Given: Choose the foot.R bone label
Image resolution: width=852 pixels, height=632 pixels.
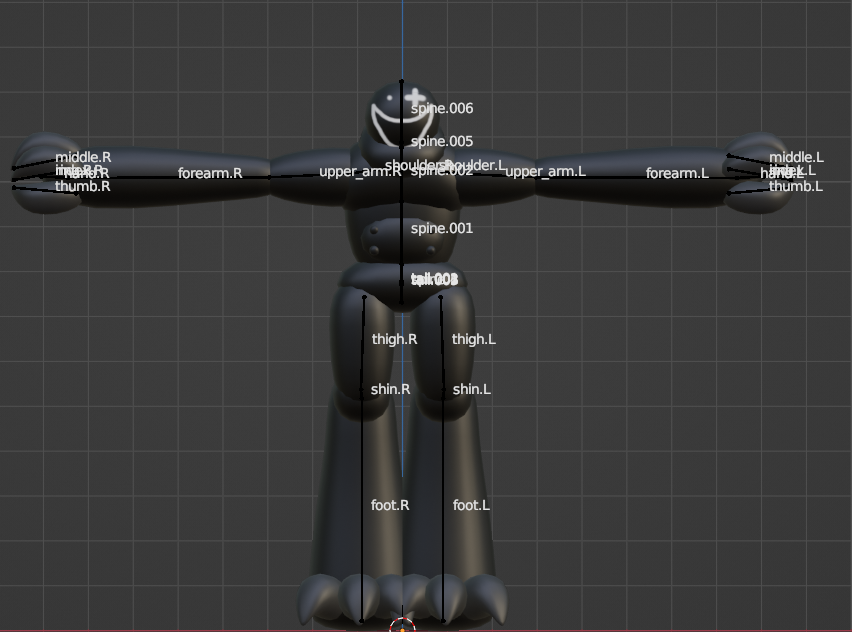Looking at the screenshot, I should pyautogui.click(x=390, y=505).
